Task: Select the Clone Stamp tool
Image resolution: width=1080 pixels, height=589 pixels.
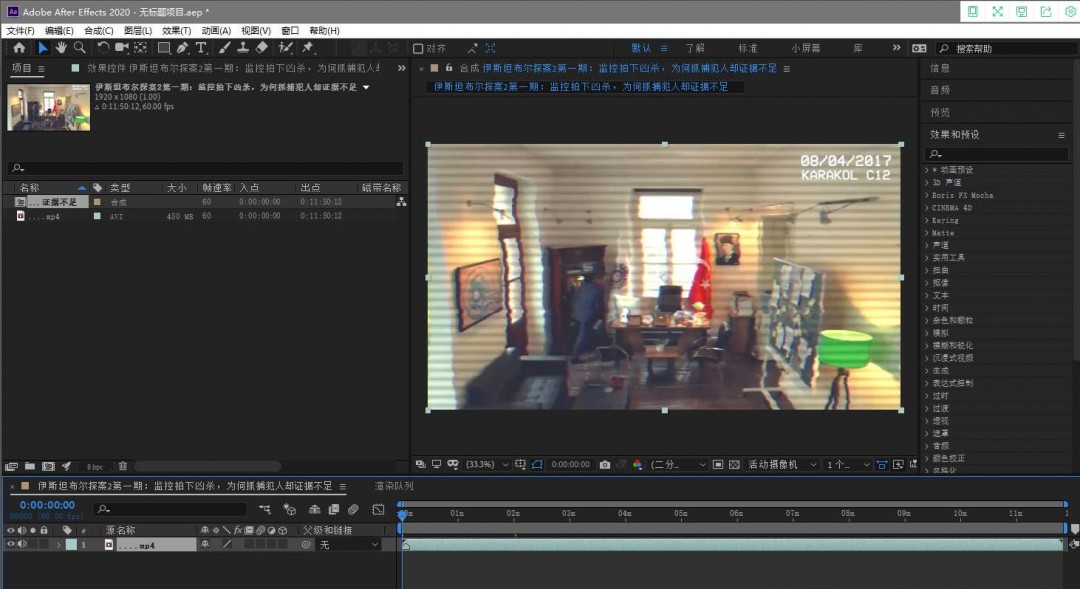Action: (x=243, y=48)
